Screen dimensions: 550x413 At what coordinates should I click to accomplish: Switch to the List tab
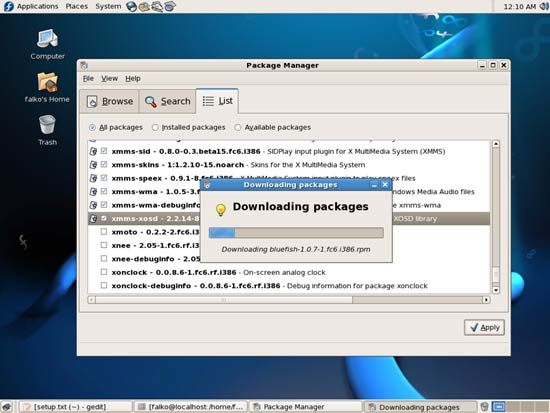(217, 101)
